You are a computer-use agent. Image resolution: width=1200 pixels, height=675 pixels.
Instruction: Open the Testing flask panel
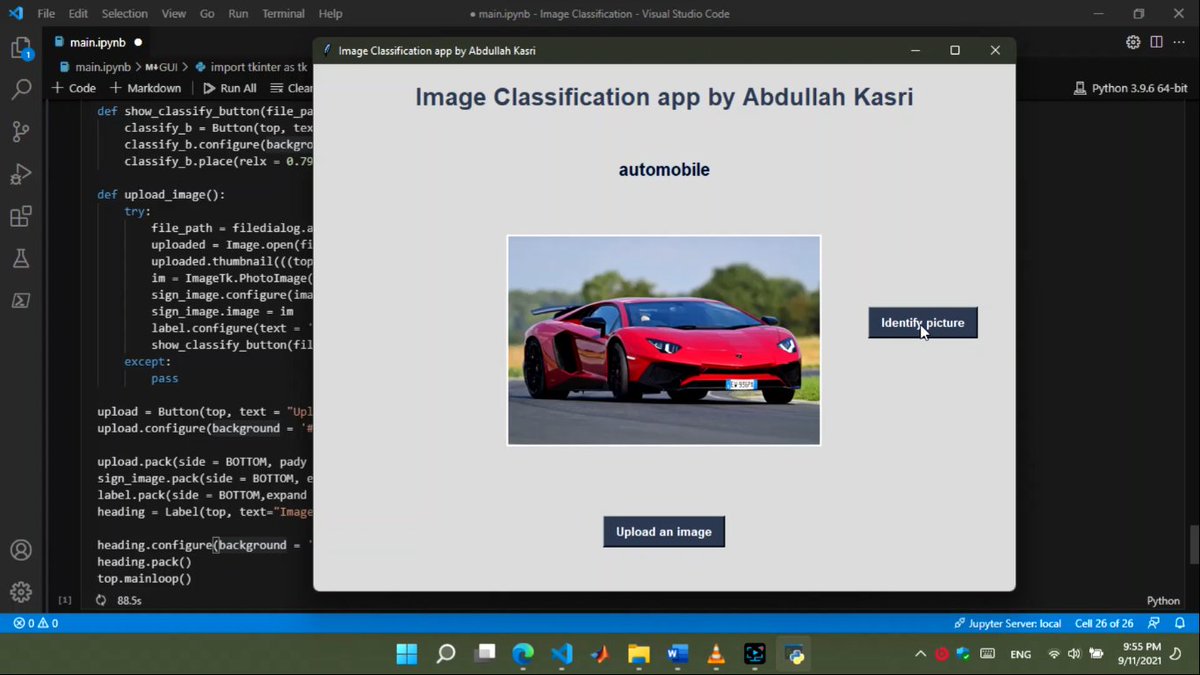click(x=21, y=258)
